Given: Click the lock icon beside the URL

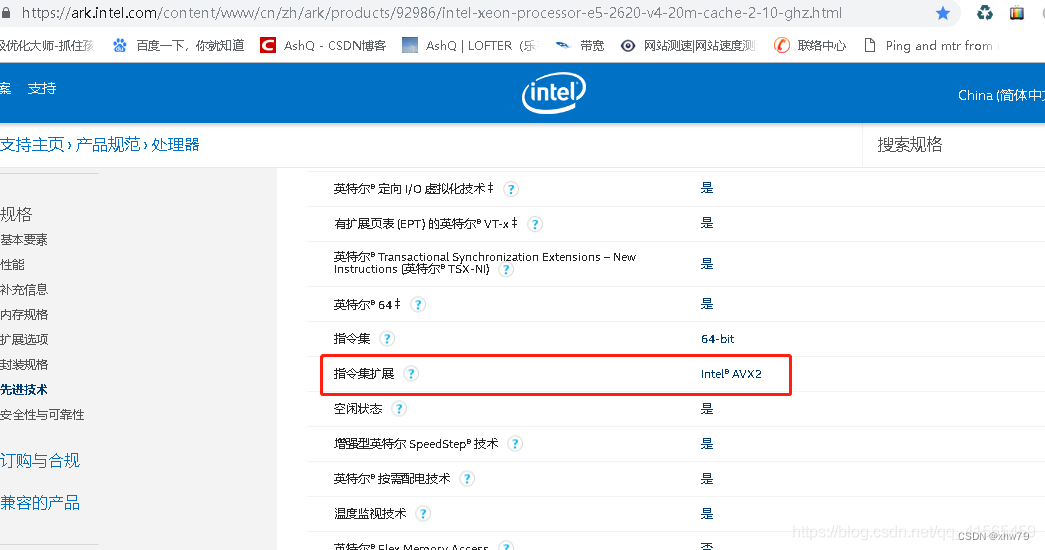Looking at the screenshot, I should coord(6,13).
